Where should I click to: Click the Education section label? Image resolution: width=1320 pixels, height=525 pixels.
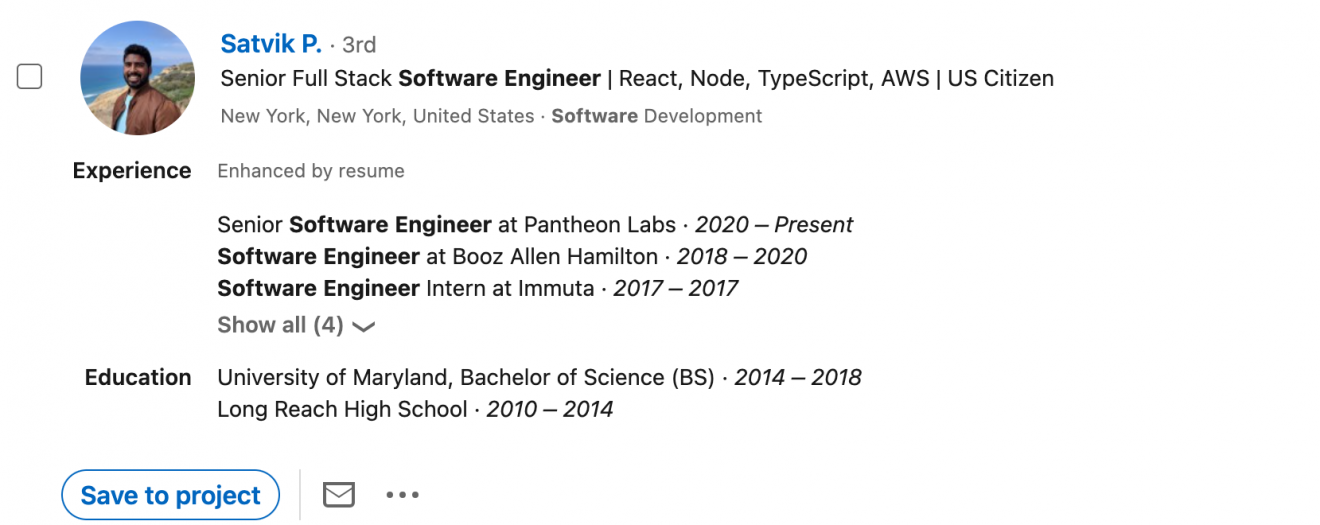[138, 378]
